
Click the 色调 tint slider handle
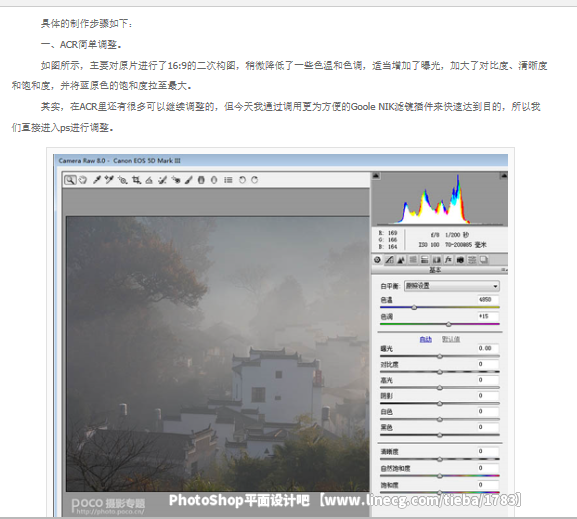[x=449, y=324]
